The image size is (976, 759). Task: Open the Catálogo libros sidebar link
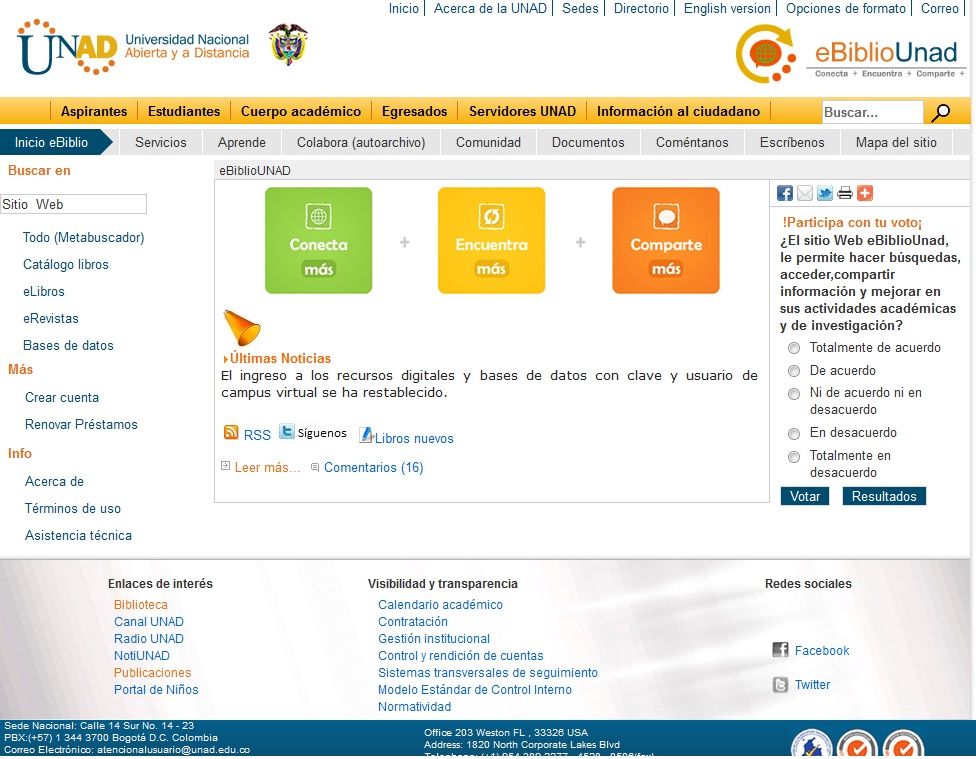[65, 265]
